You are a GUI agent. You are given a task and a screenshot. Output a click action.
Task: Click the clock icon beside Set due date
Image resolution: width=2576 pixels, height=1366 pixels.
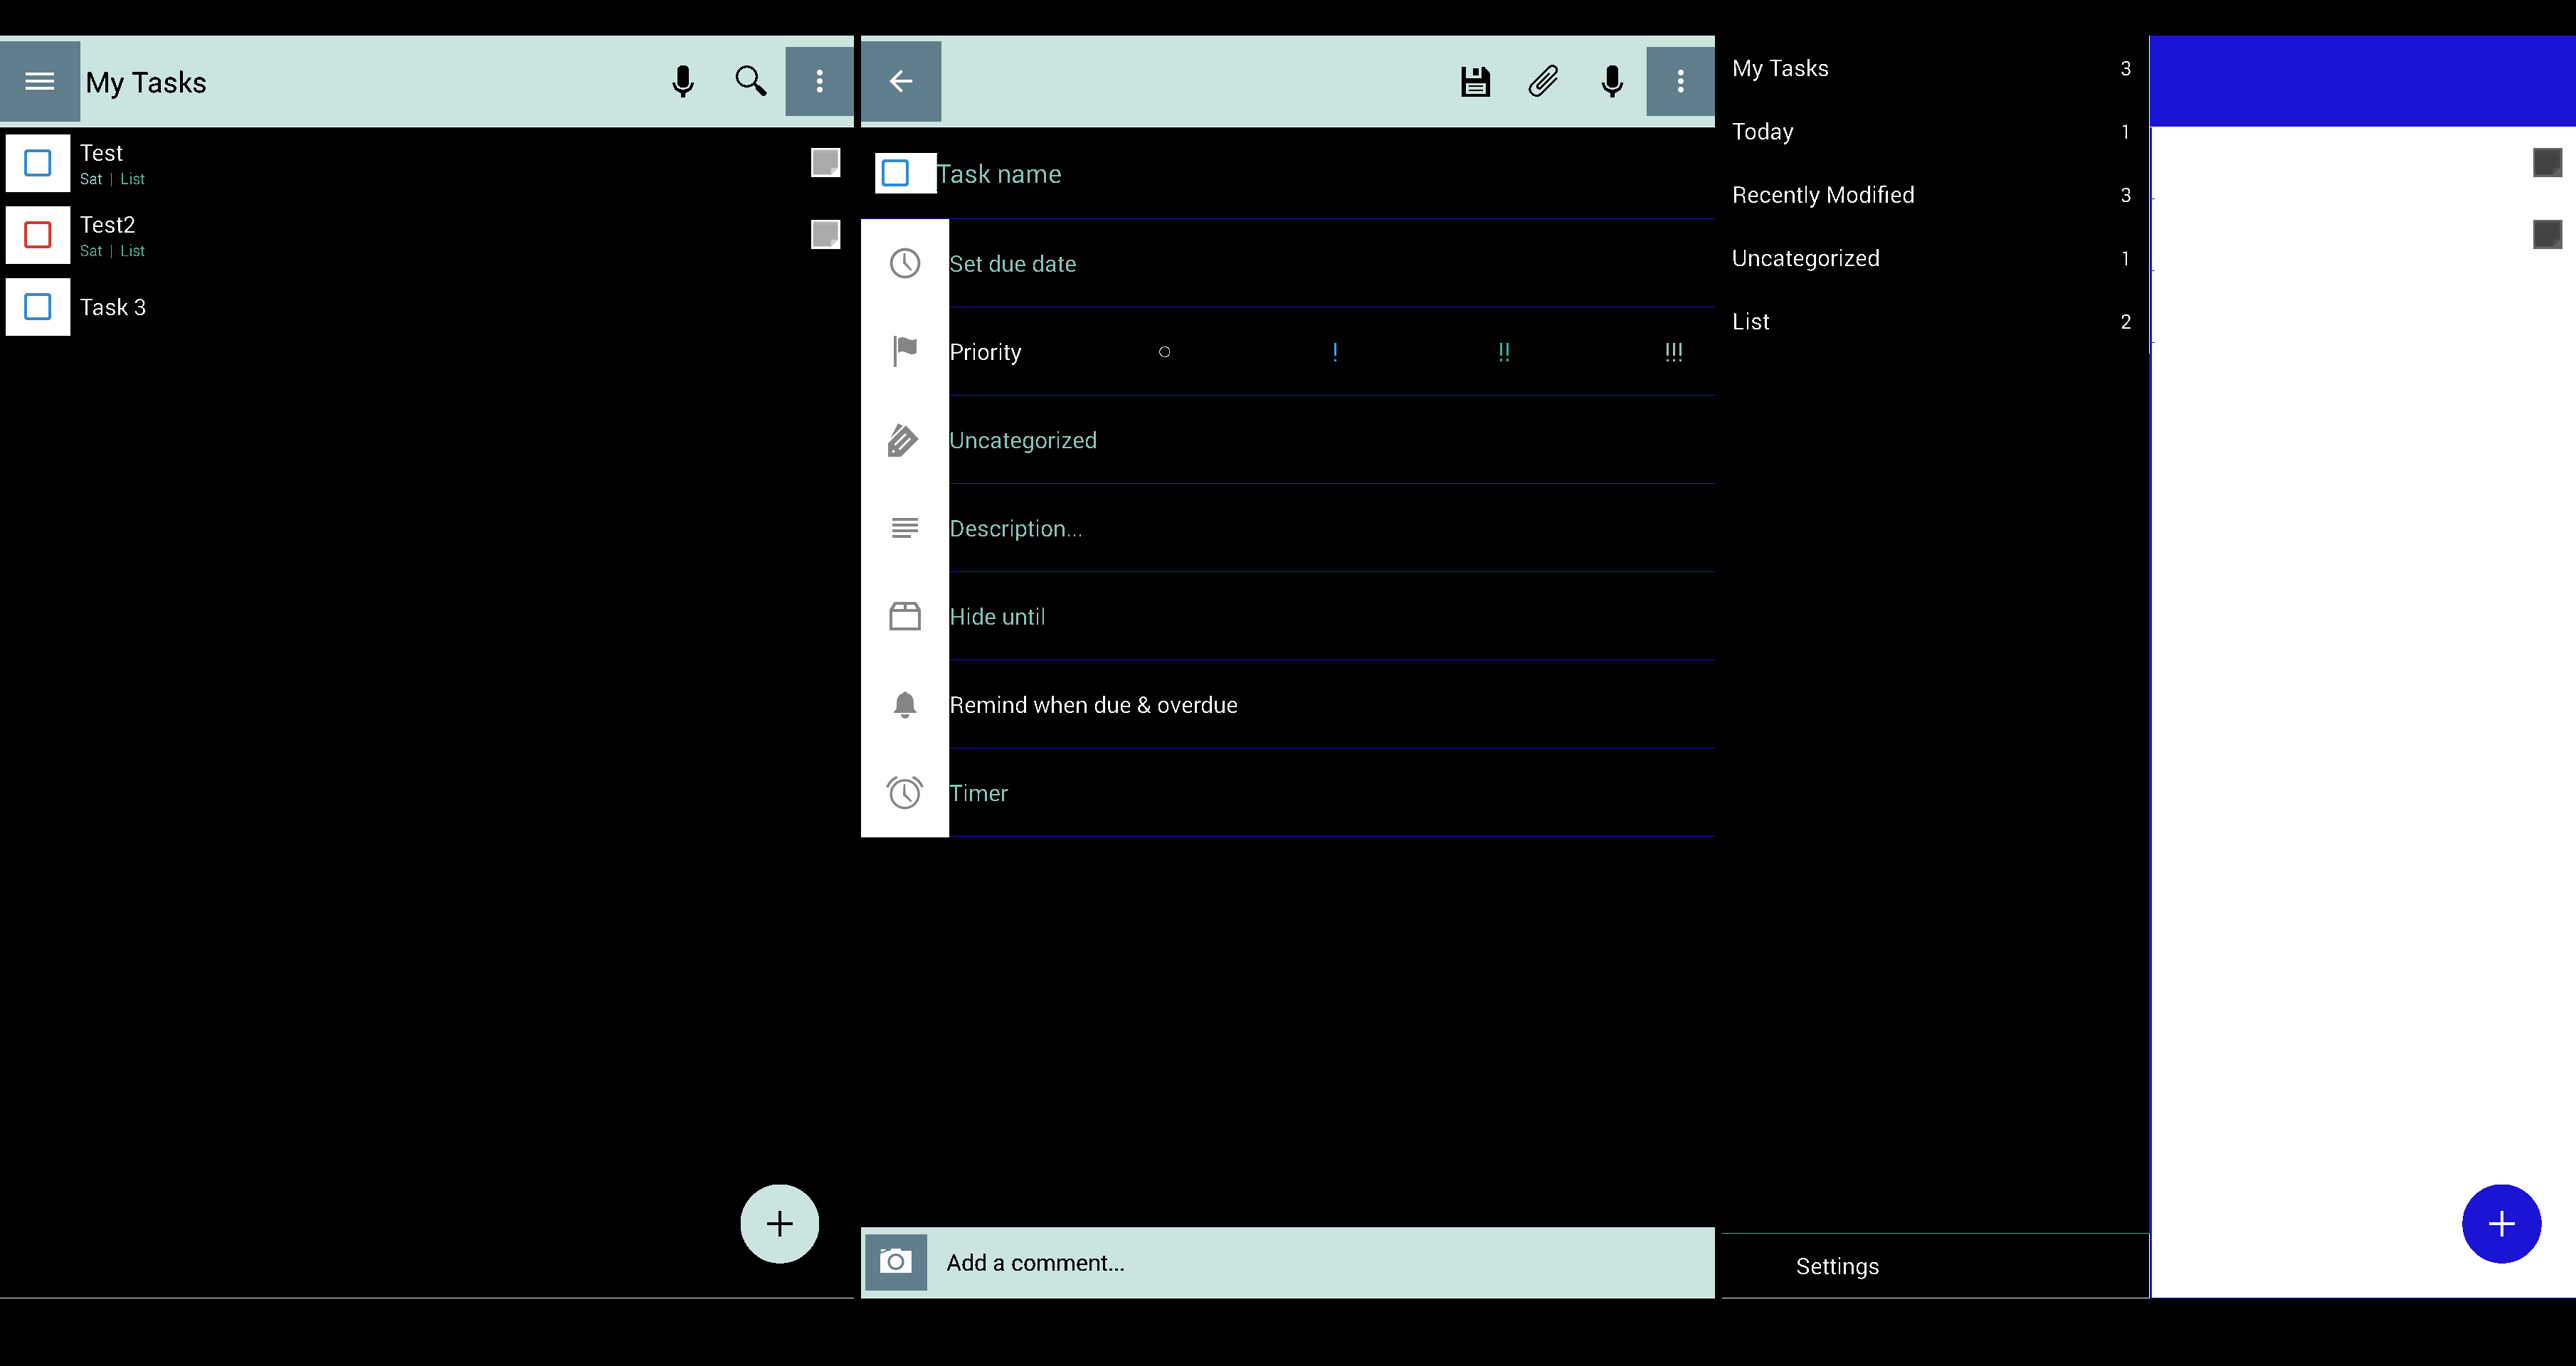coord(905,263)
